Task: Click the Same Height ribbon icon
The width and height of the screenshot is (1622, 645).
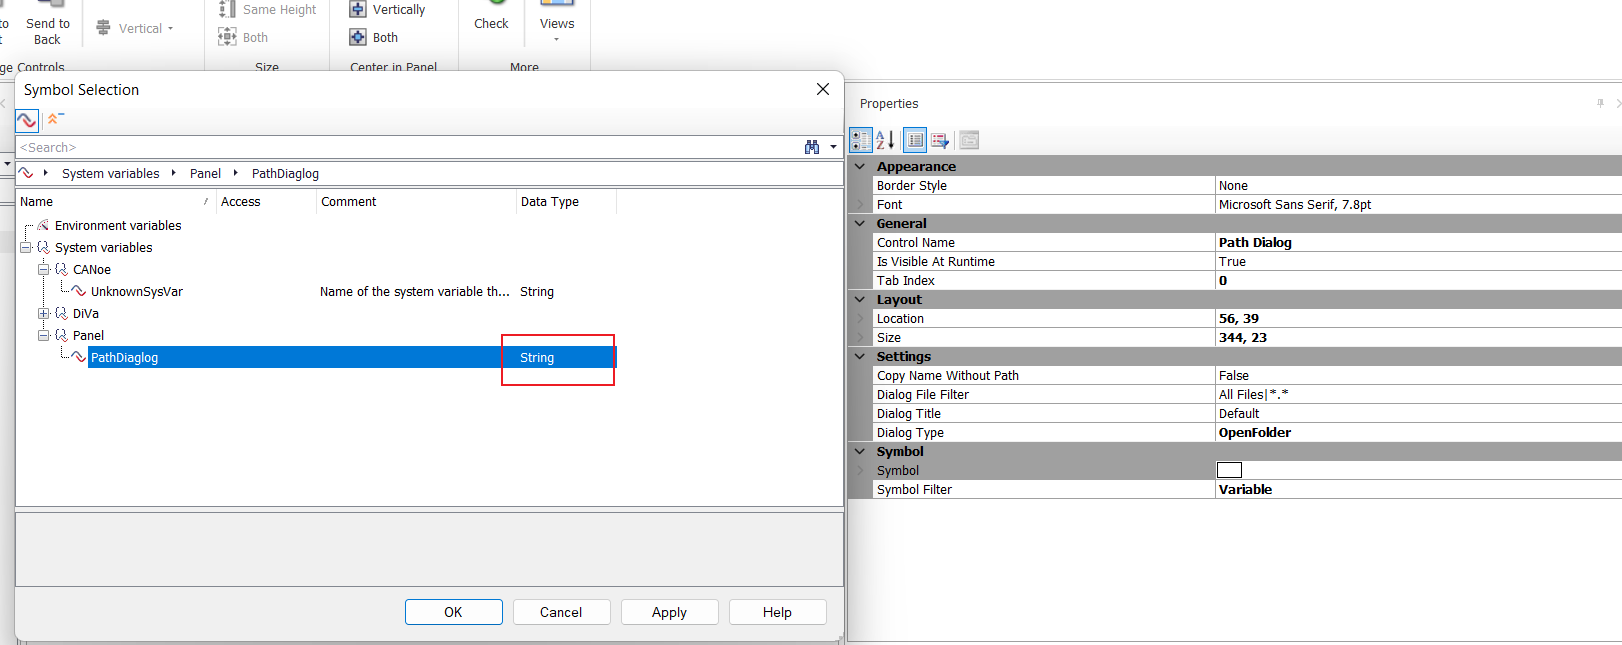Action: pyautogui.click(x=228, y=9)
